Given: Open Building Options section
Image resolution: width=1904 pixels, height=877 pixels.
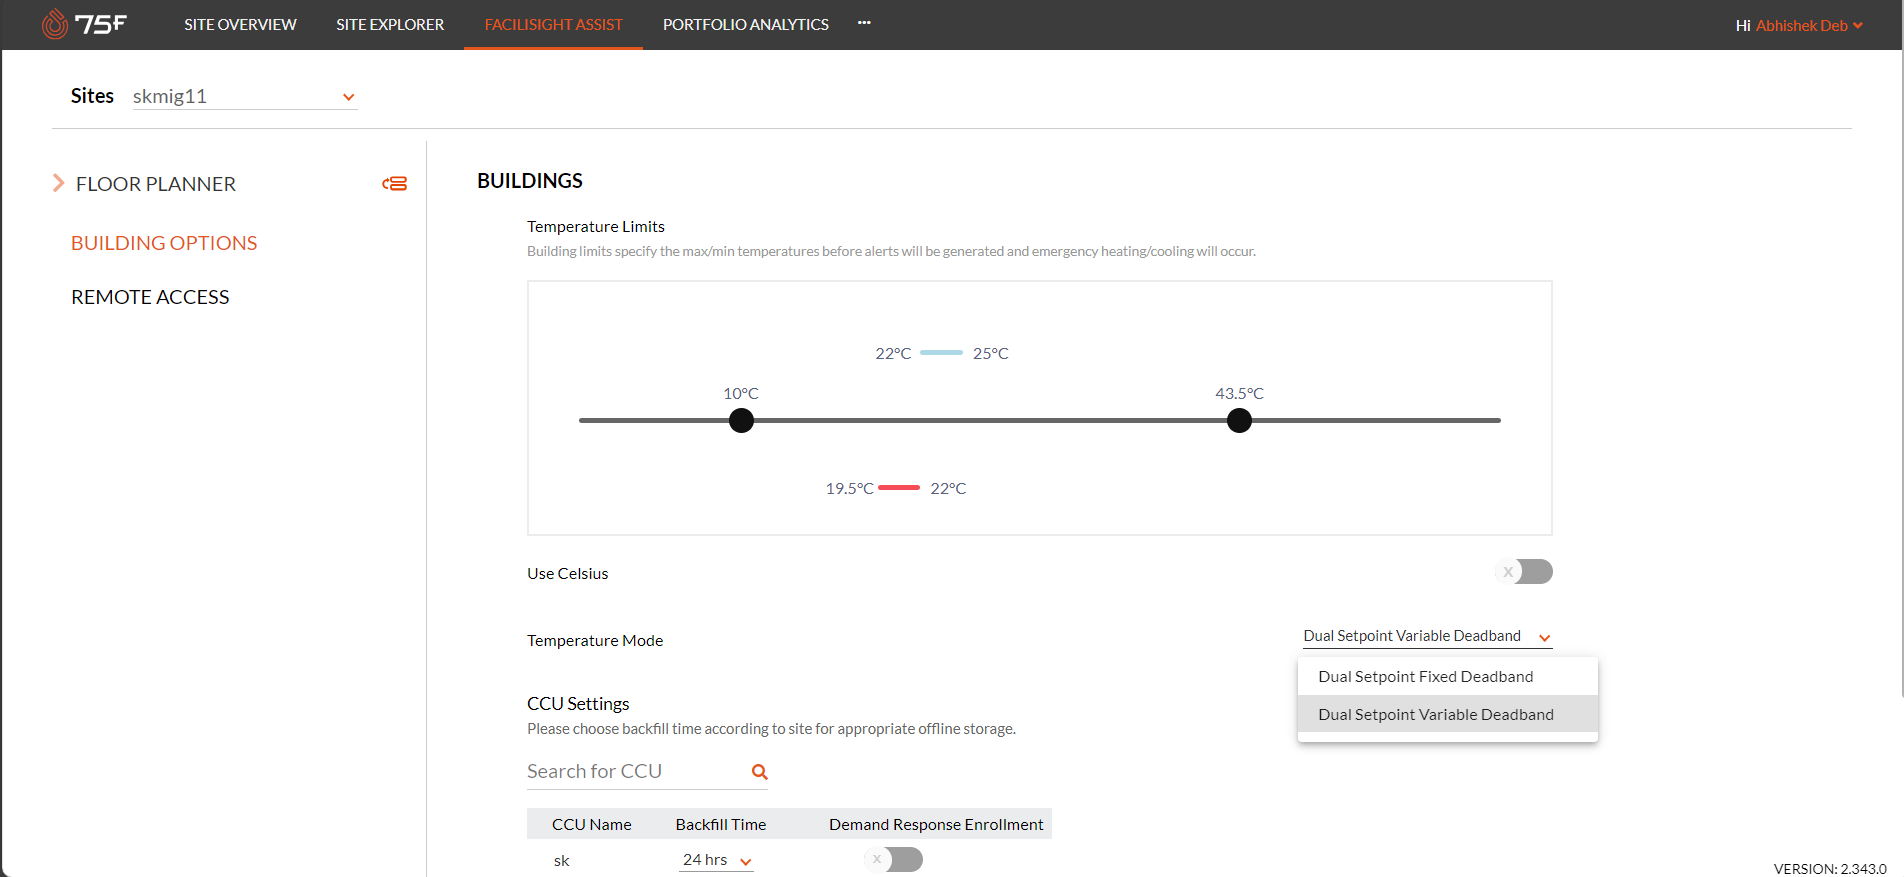Looking at the screenshot, I should click(x=164, y=243).
